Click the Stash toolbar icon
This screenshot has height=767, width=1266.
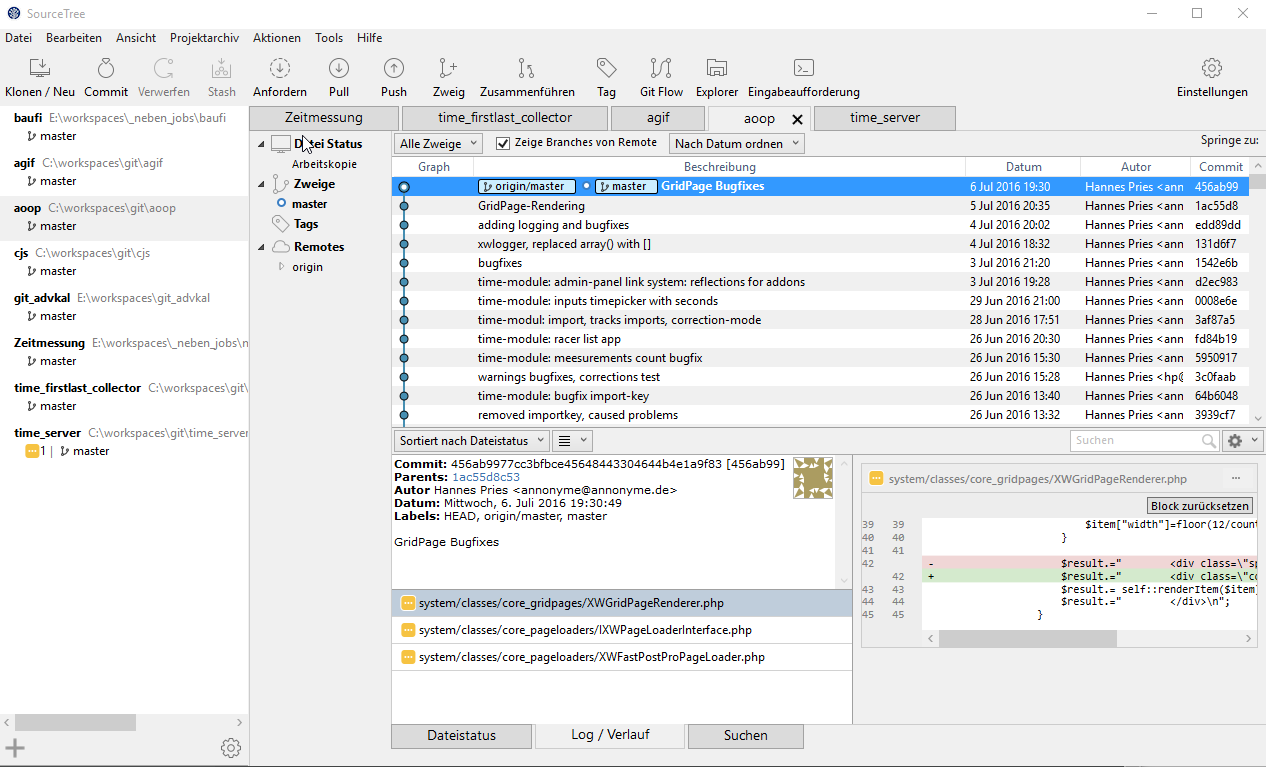click(221, 68)
